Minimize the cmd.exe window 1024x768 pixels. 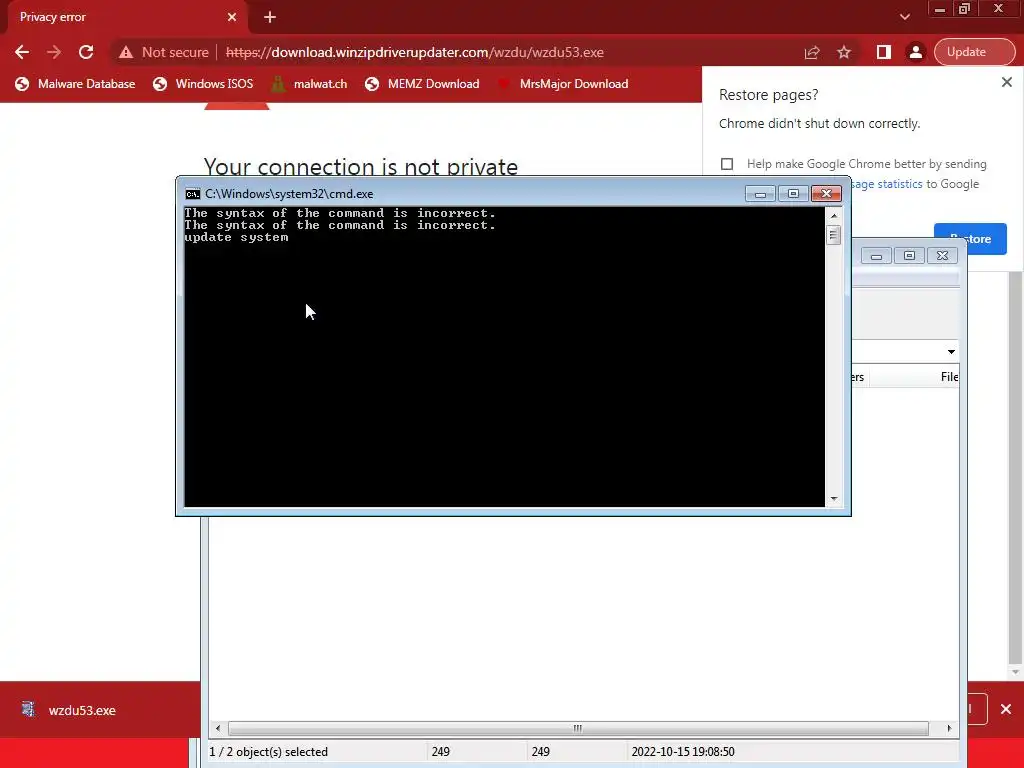(760, 194)
